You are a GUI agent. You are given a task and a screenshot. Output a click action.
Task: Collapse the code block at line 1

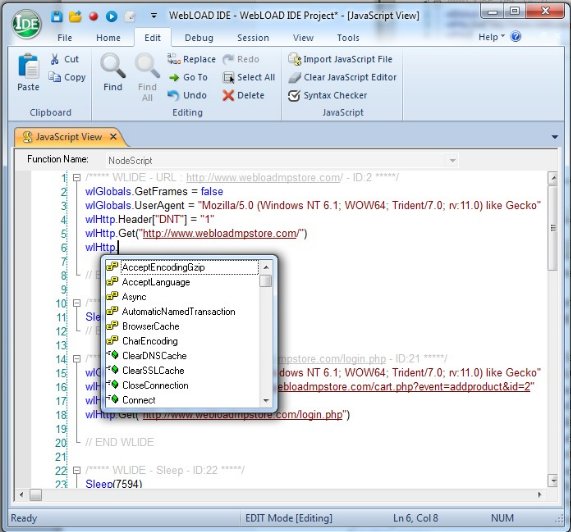click(76, 178)
